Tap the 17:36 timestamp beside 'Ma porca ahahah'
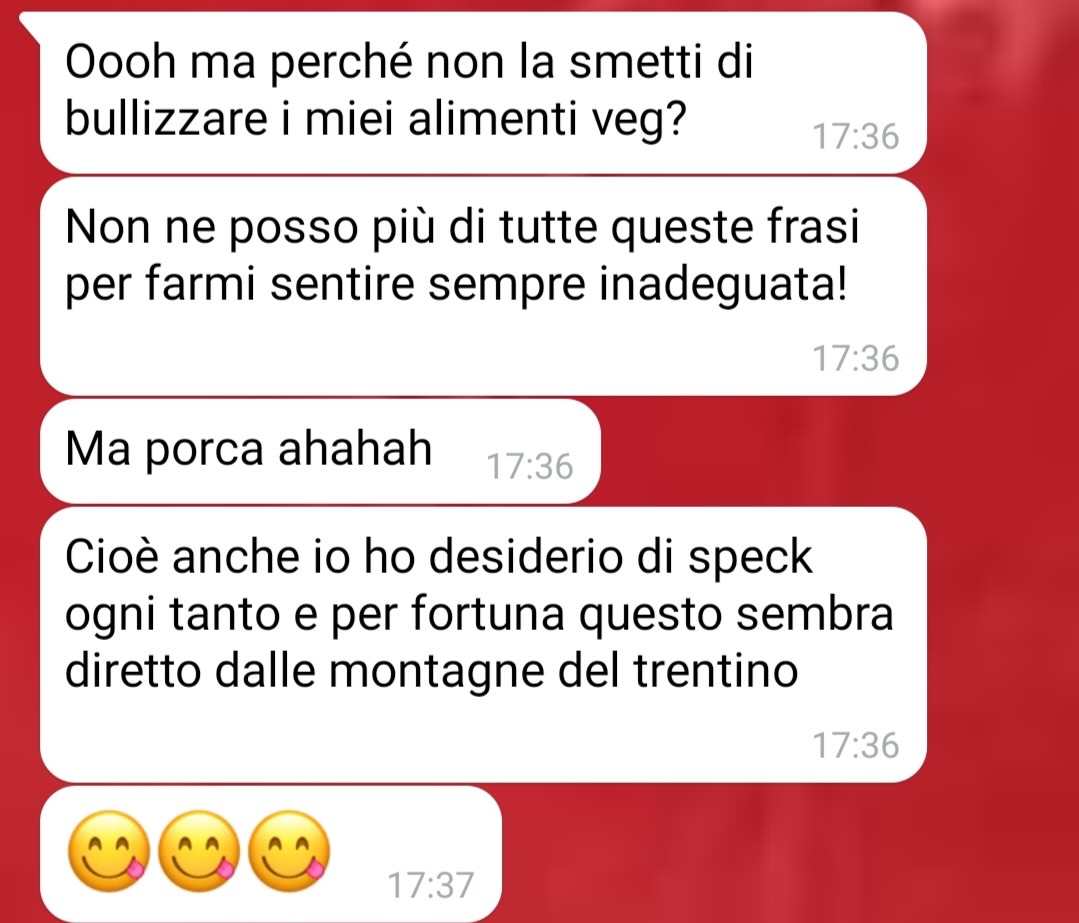 pyautogui.click(x=530, y=467)
